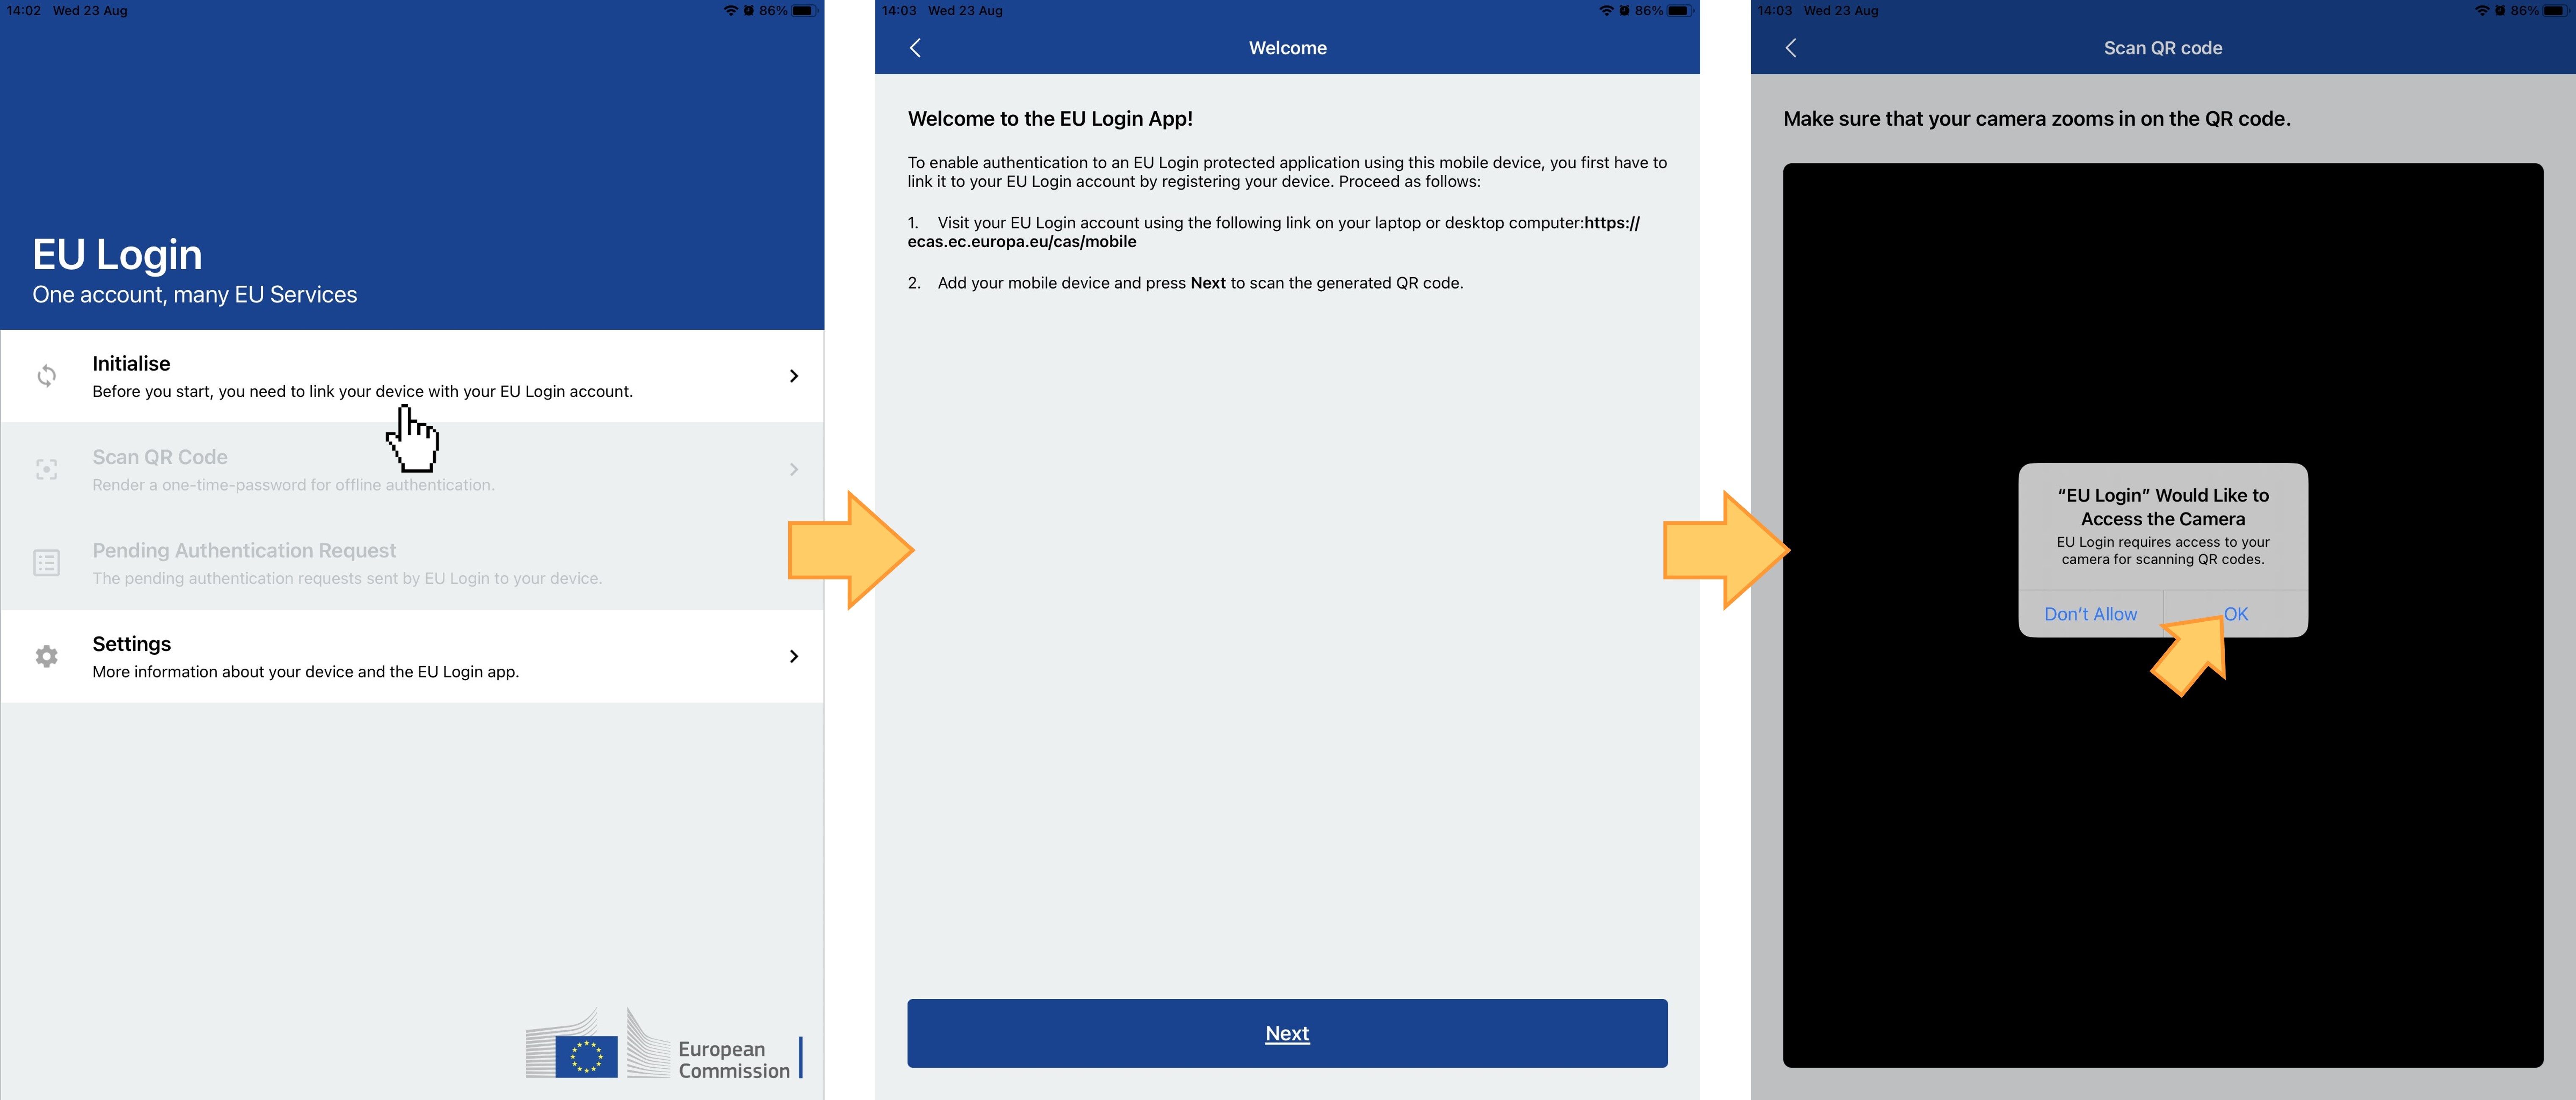Viewport: 2576px width, 1100px height.
Task: Click the Settings gear icon
Action: 44,655
